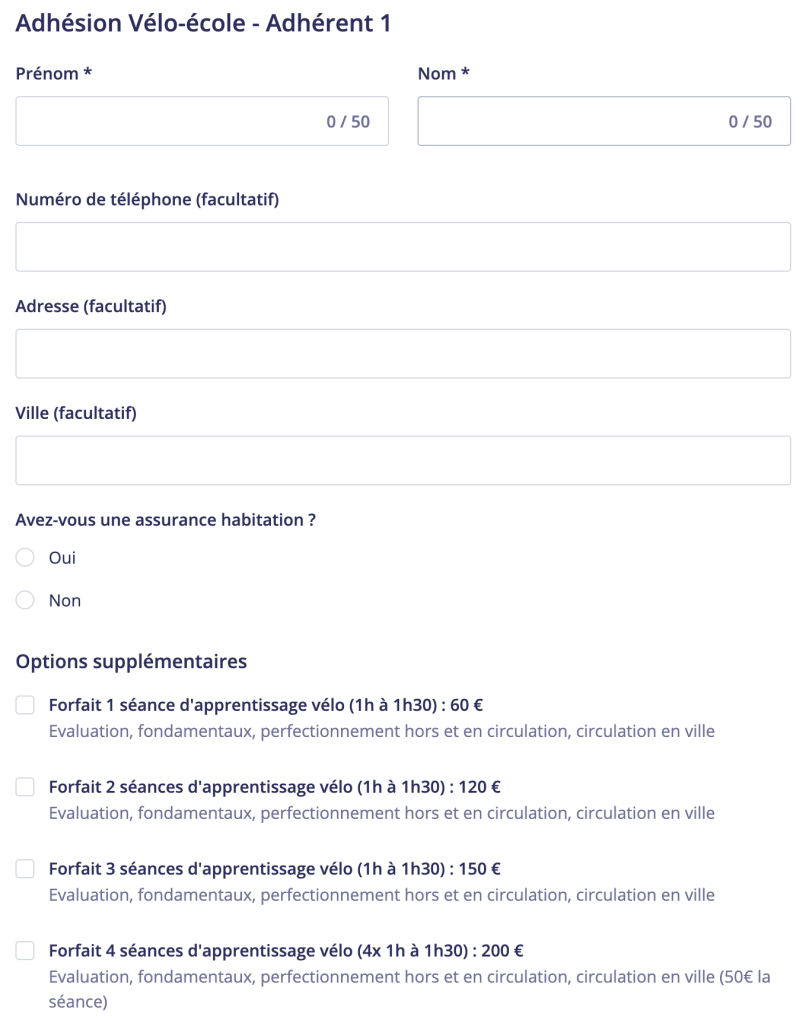Click the 'Ville (facultatif)' label
The width and height of the screenshot is (809, 1023).
(76, 413)
